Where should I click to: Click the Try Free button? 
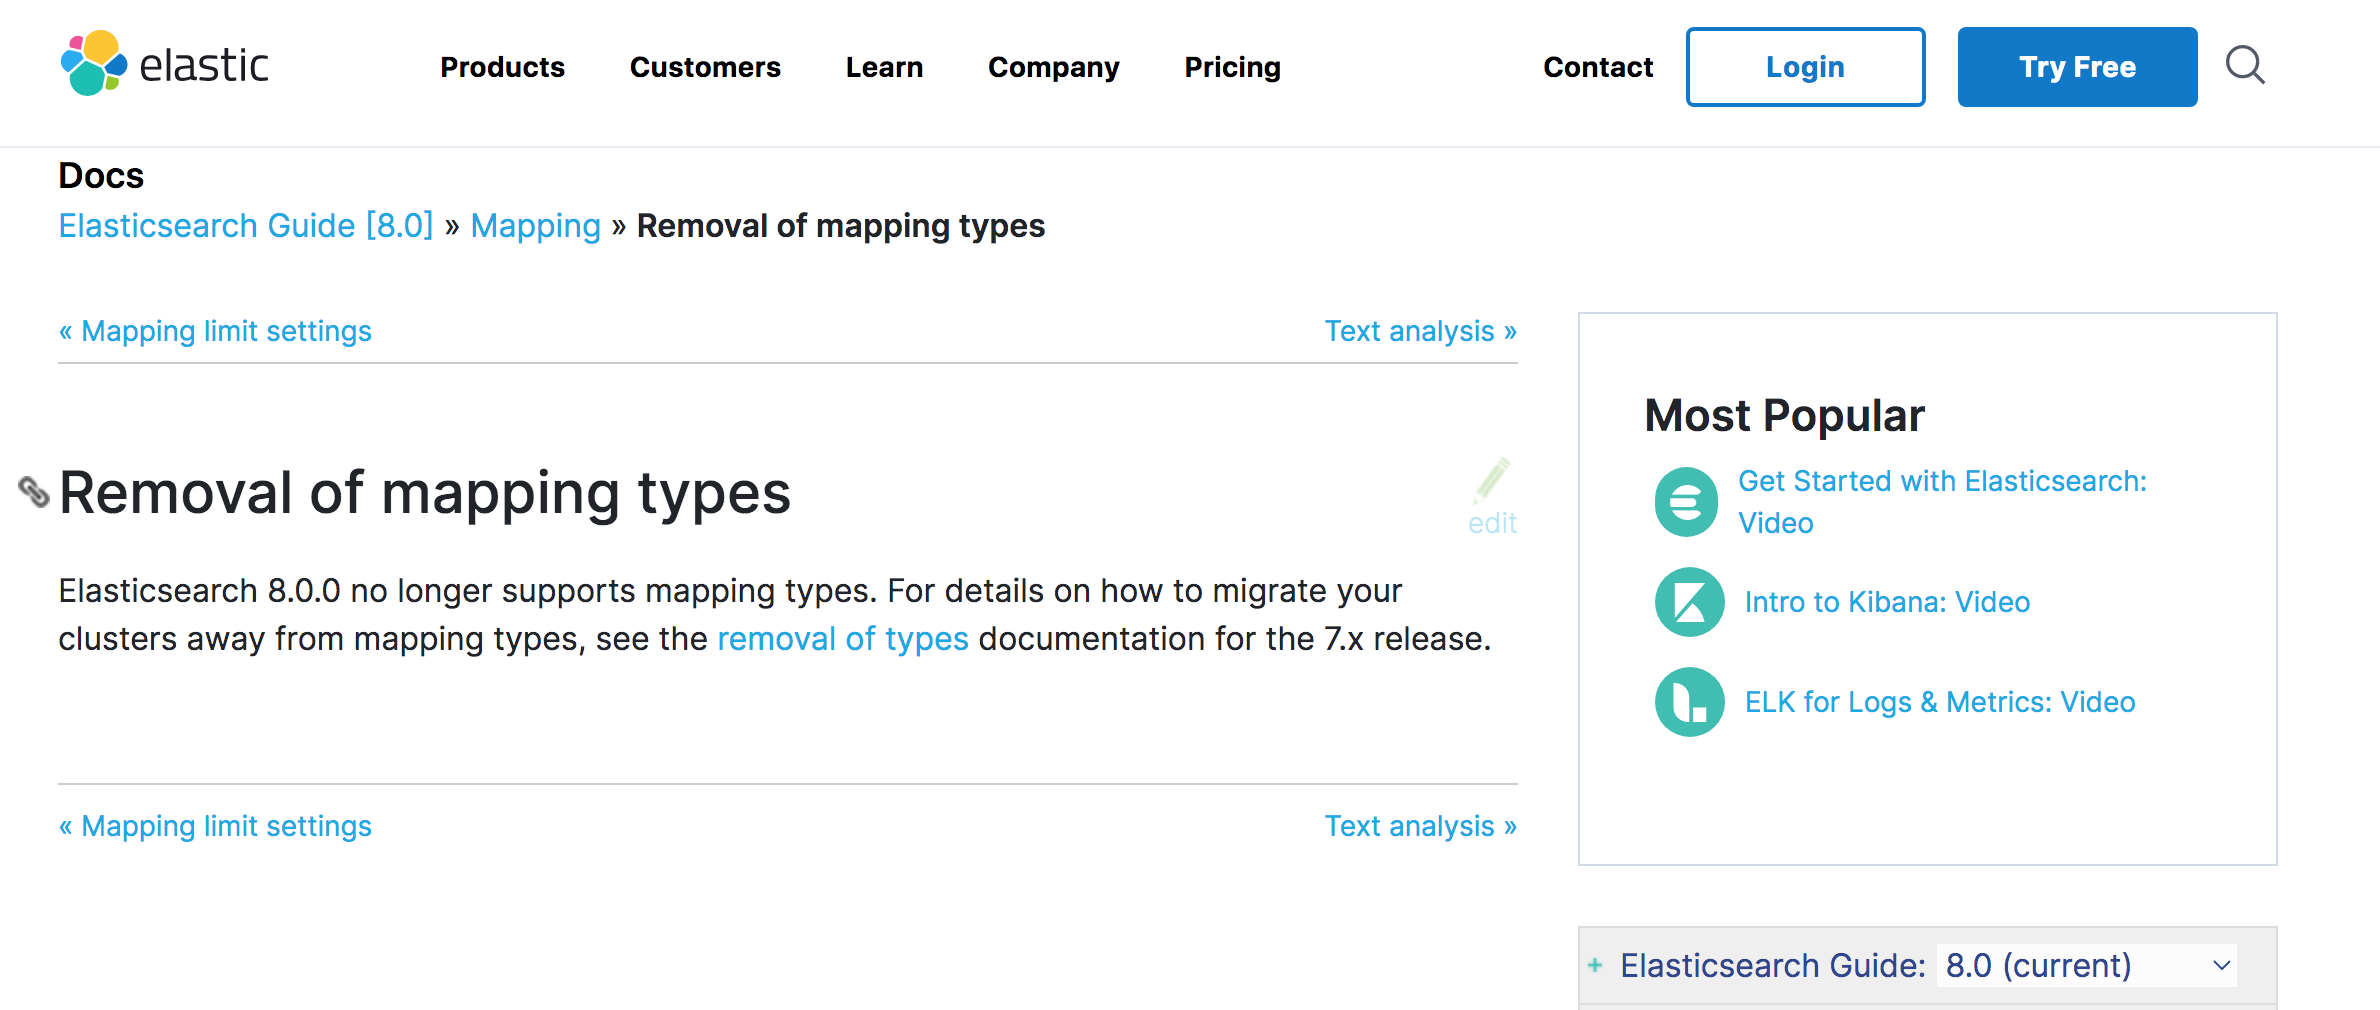2077,67
